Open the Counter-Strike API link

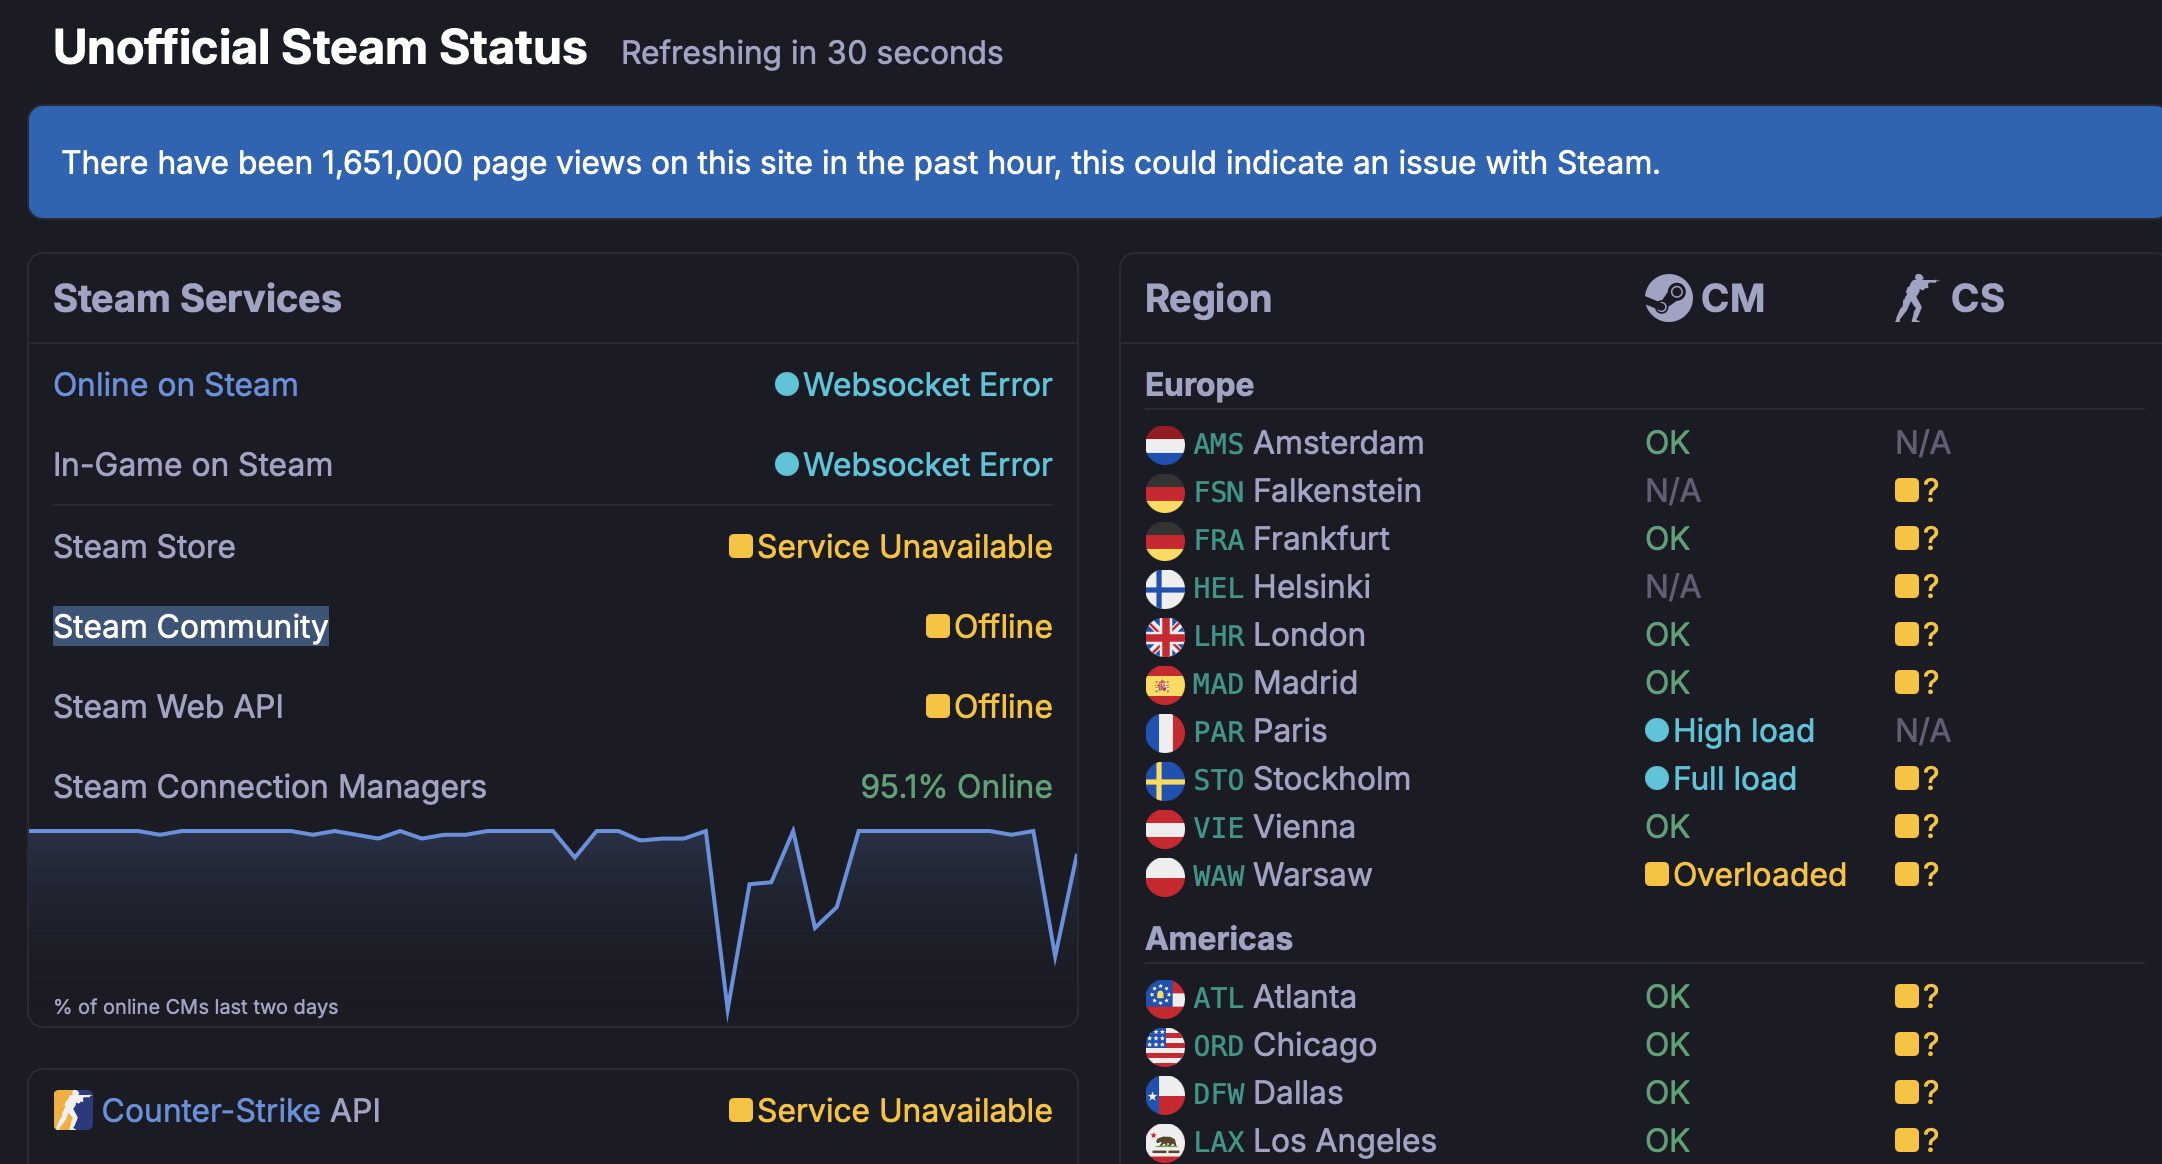[241, 1110]
